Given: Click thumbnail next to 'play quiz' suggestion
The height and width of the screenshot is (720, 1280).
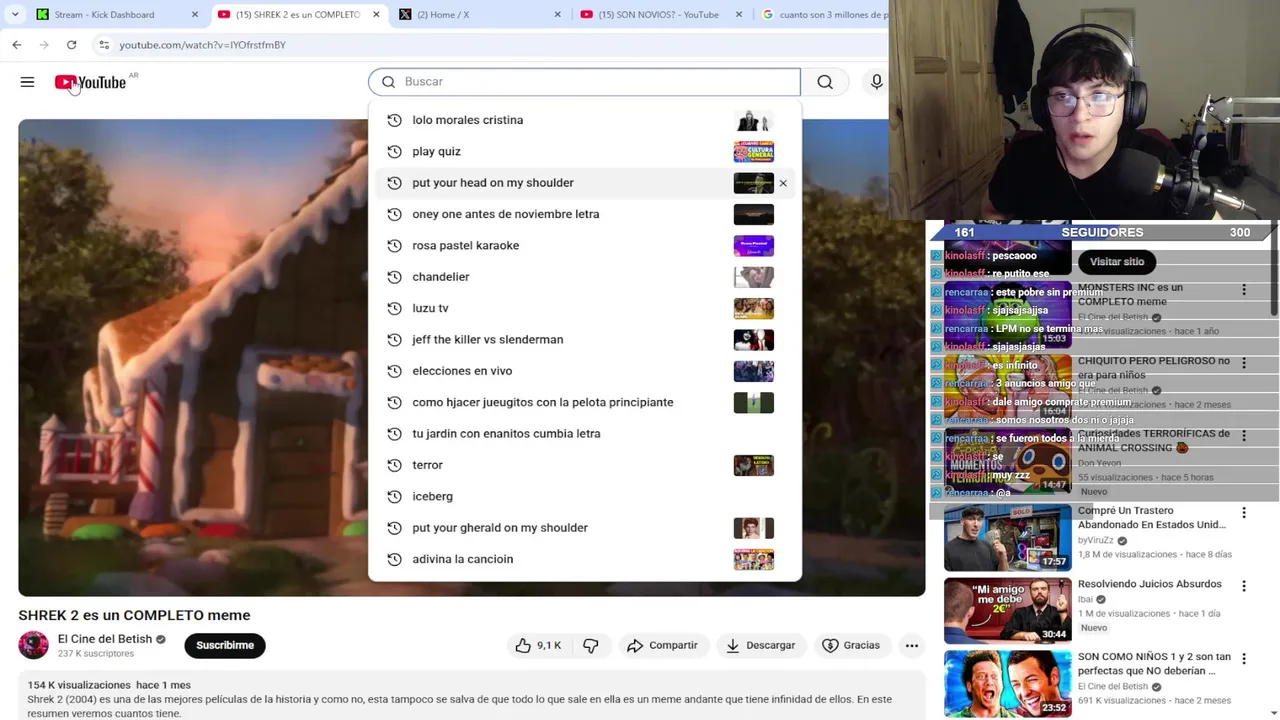Looking at the screenshot, I should tap(753, 151).
